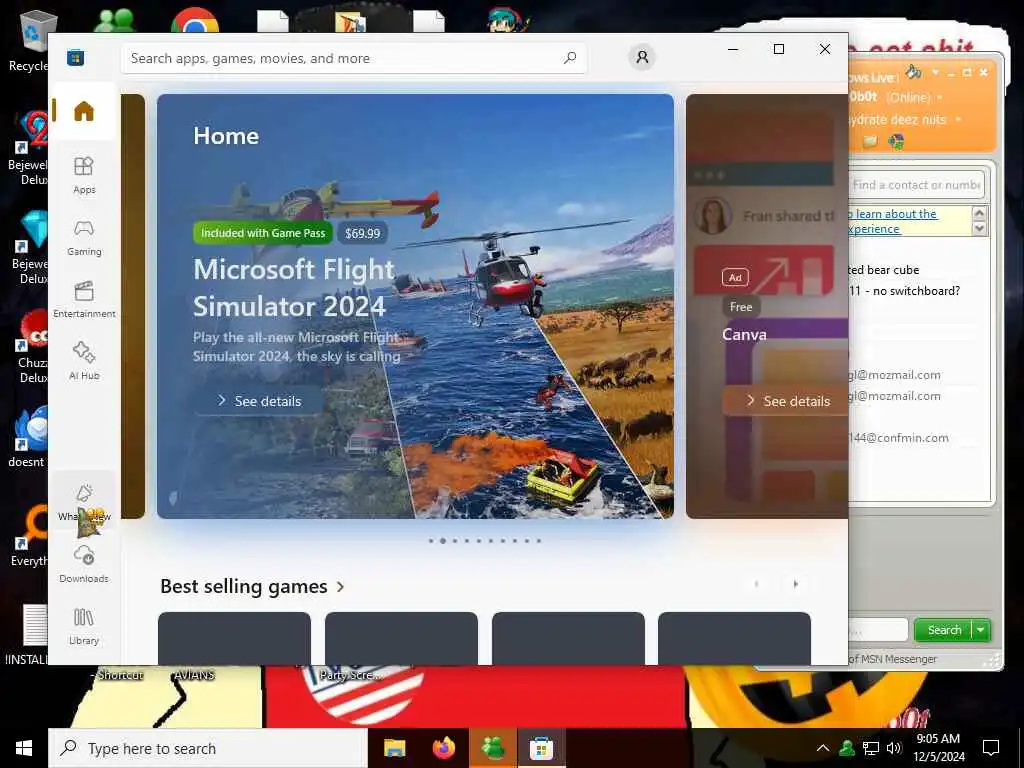Viewport: 1024px width, 768px height.
Task: Open Firefox from taskbar
Action: pos(444,748)
